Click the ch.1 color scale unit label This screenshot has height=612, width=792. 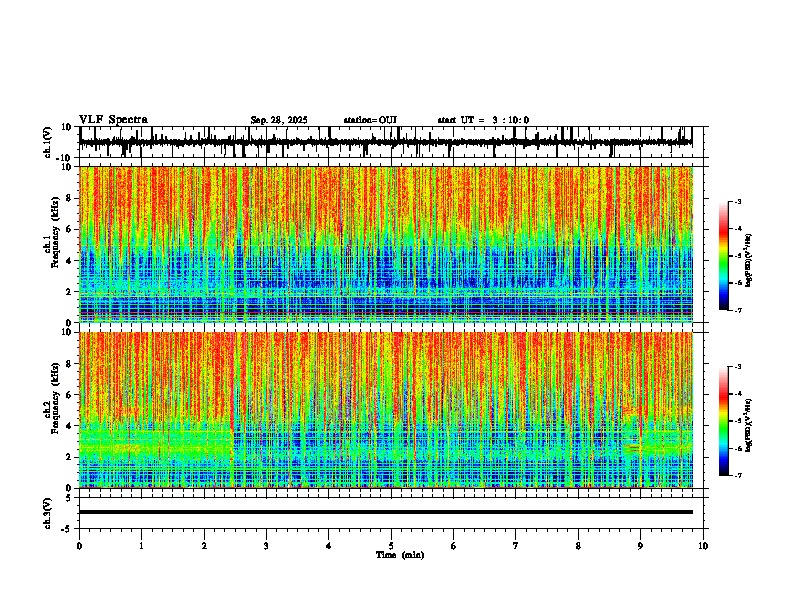749,261
